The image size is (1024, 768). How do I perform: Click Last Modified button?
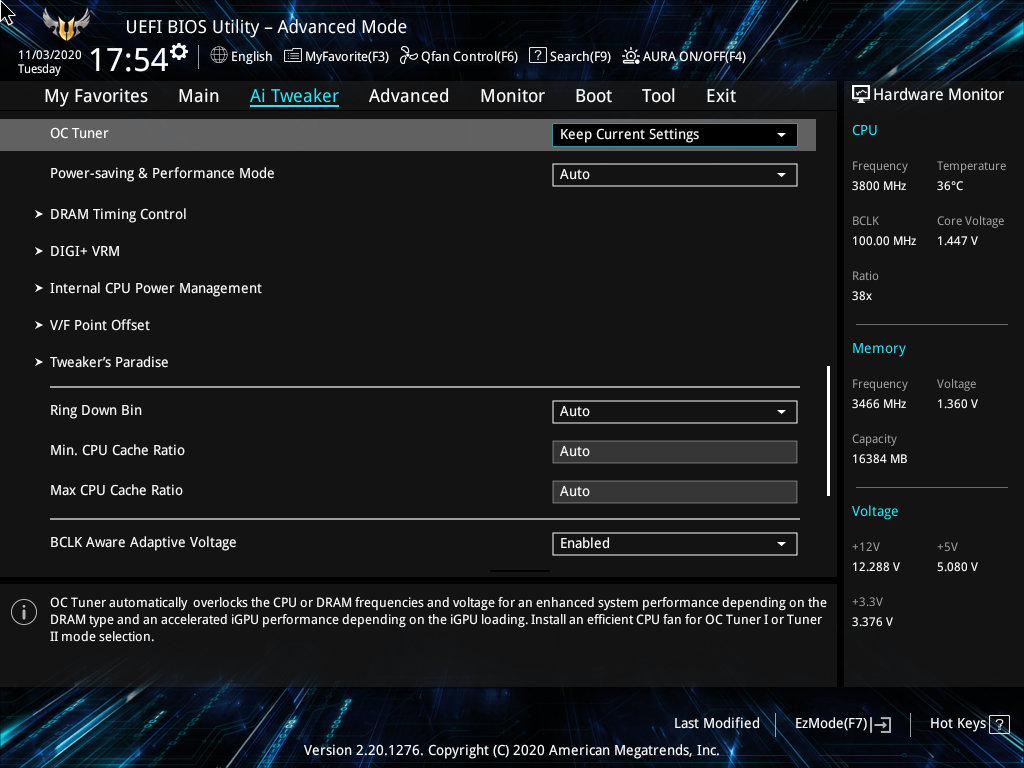pos(716,724)
